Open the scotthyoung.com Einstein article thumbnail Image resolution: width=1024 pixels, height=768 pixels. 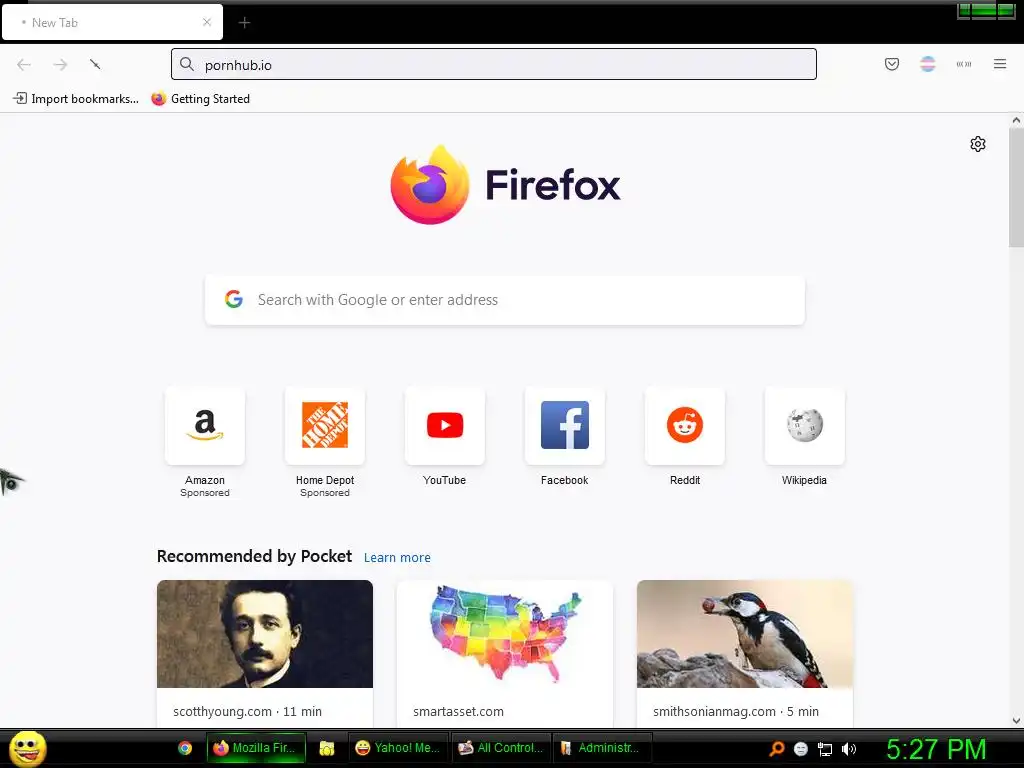pos(264,633)
